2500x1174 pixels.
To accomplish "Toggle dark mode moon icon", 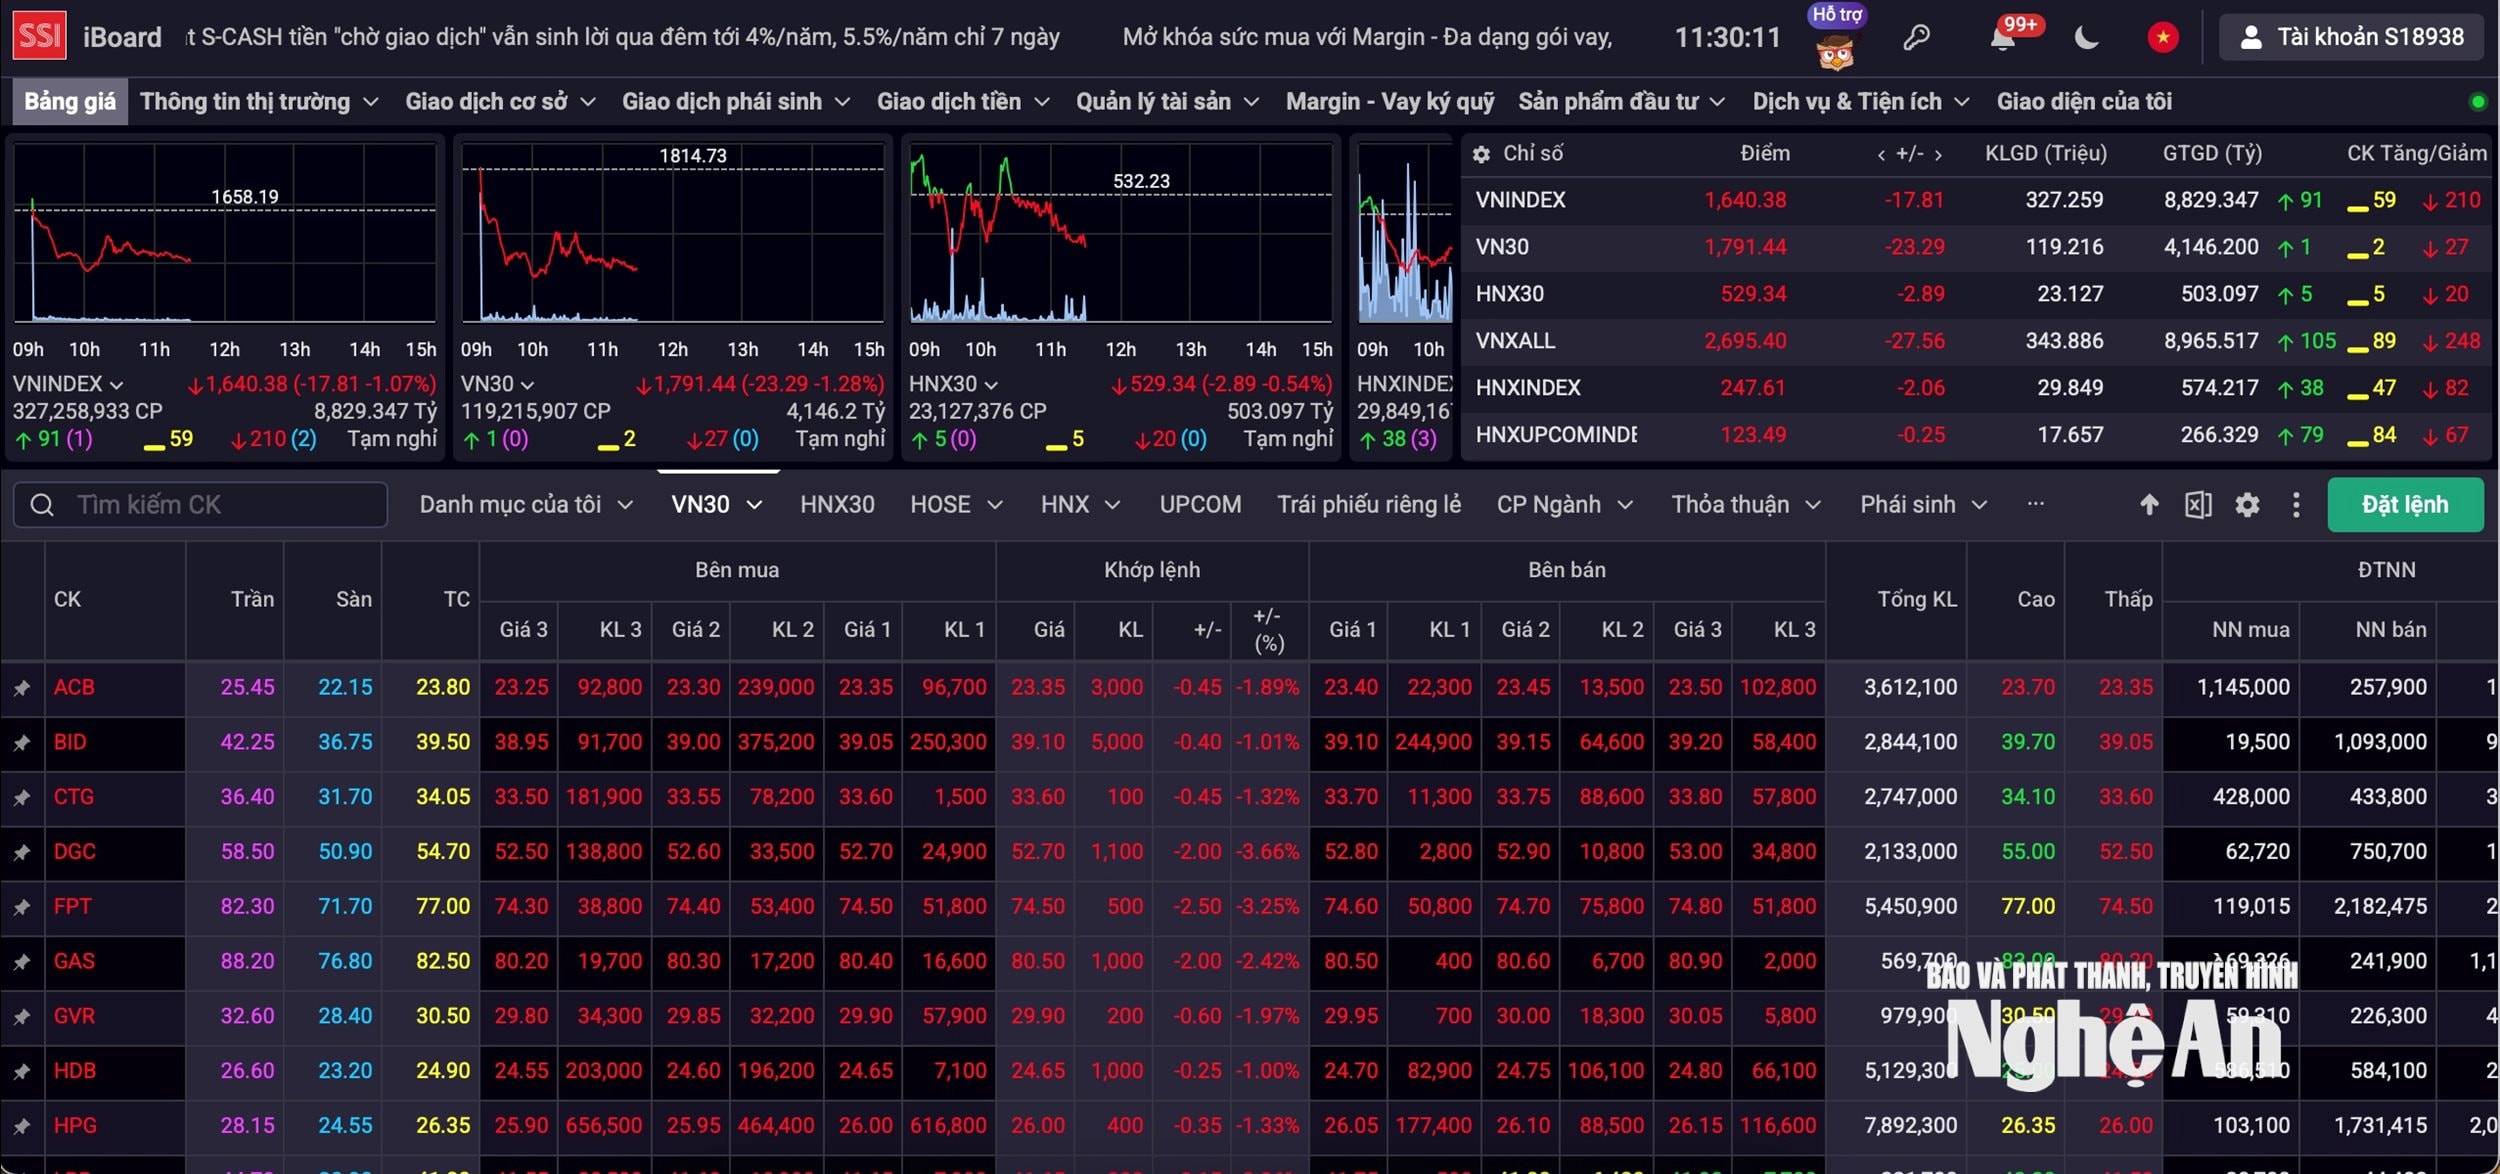I will pos(2086,38).
